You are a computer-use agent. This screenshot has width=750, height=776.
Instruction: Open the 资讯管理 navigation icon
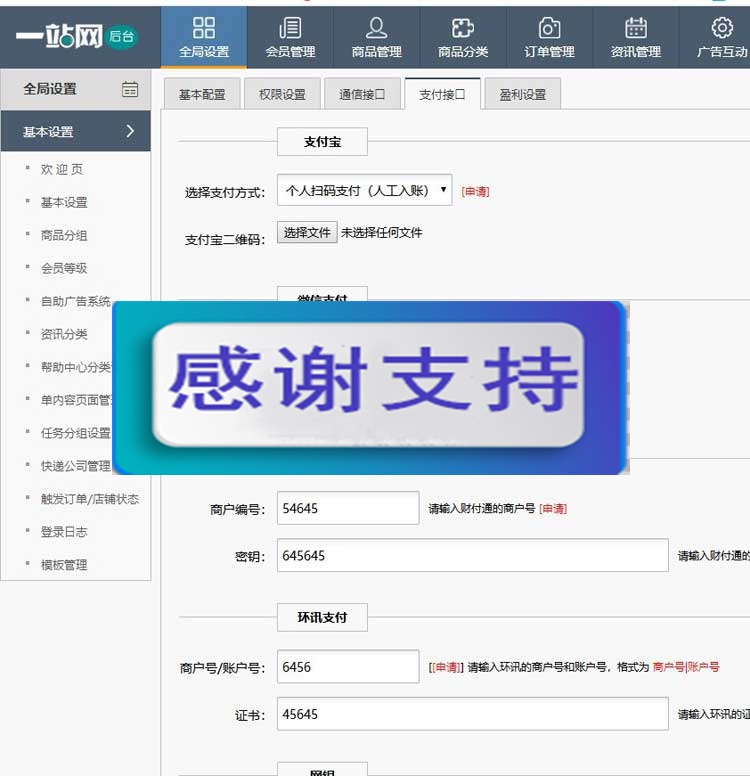tap(635, 28)
